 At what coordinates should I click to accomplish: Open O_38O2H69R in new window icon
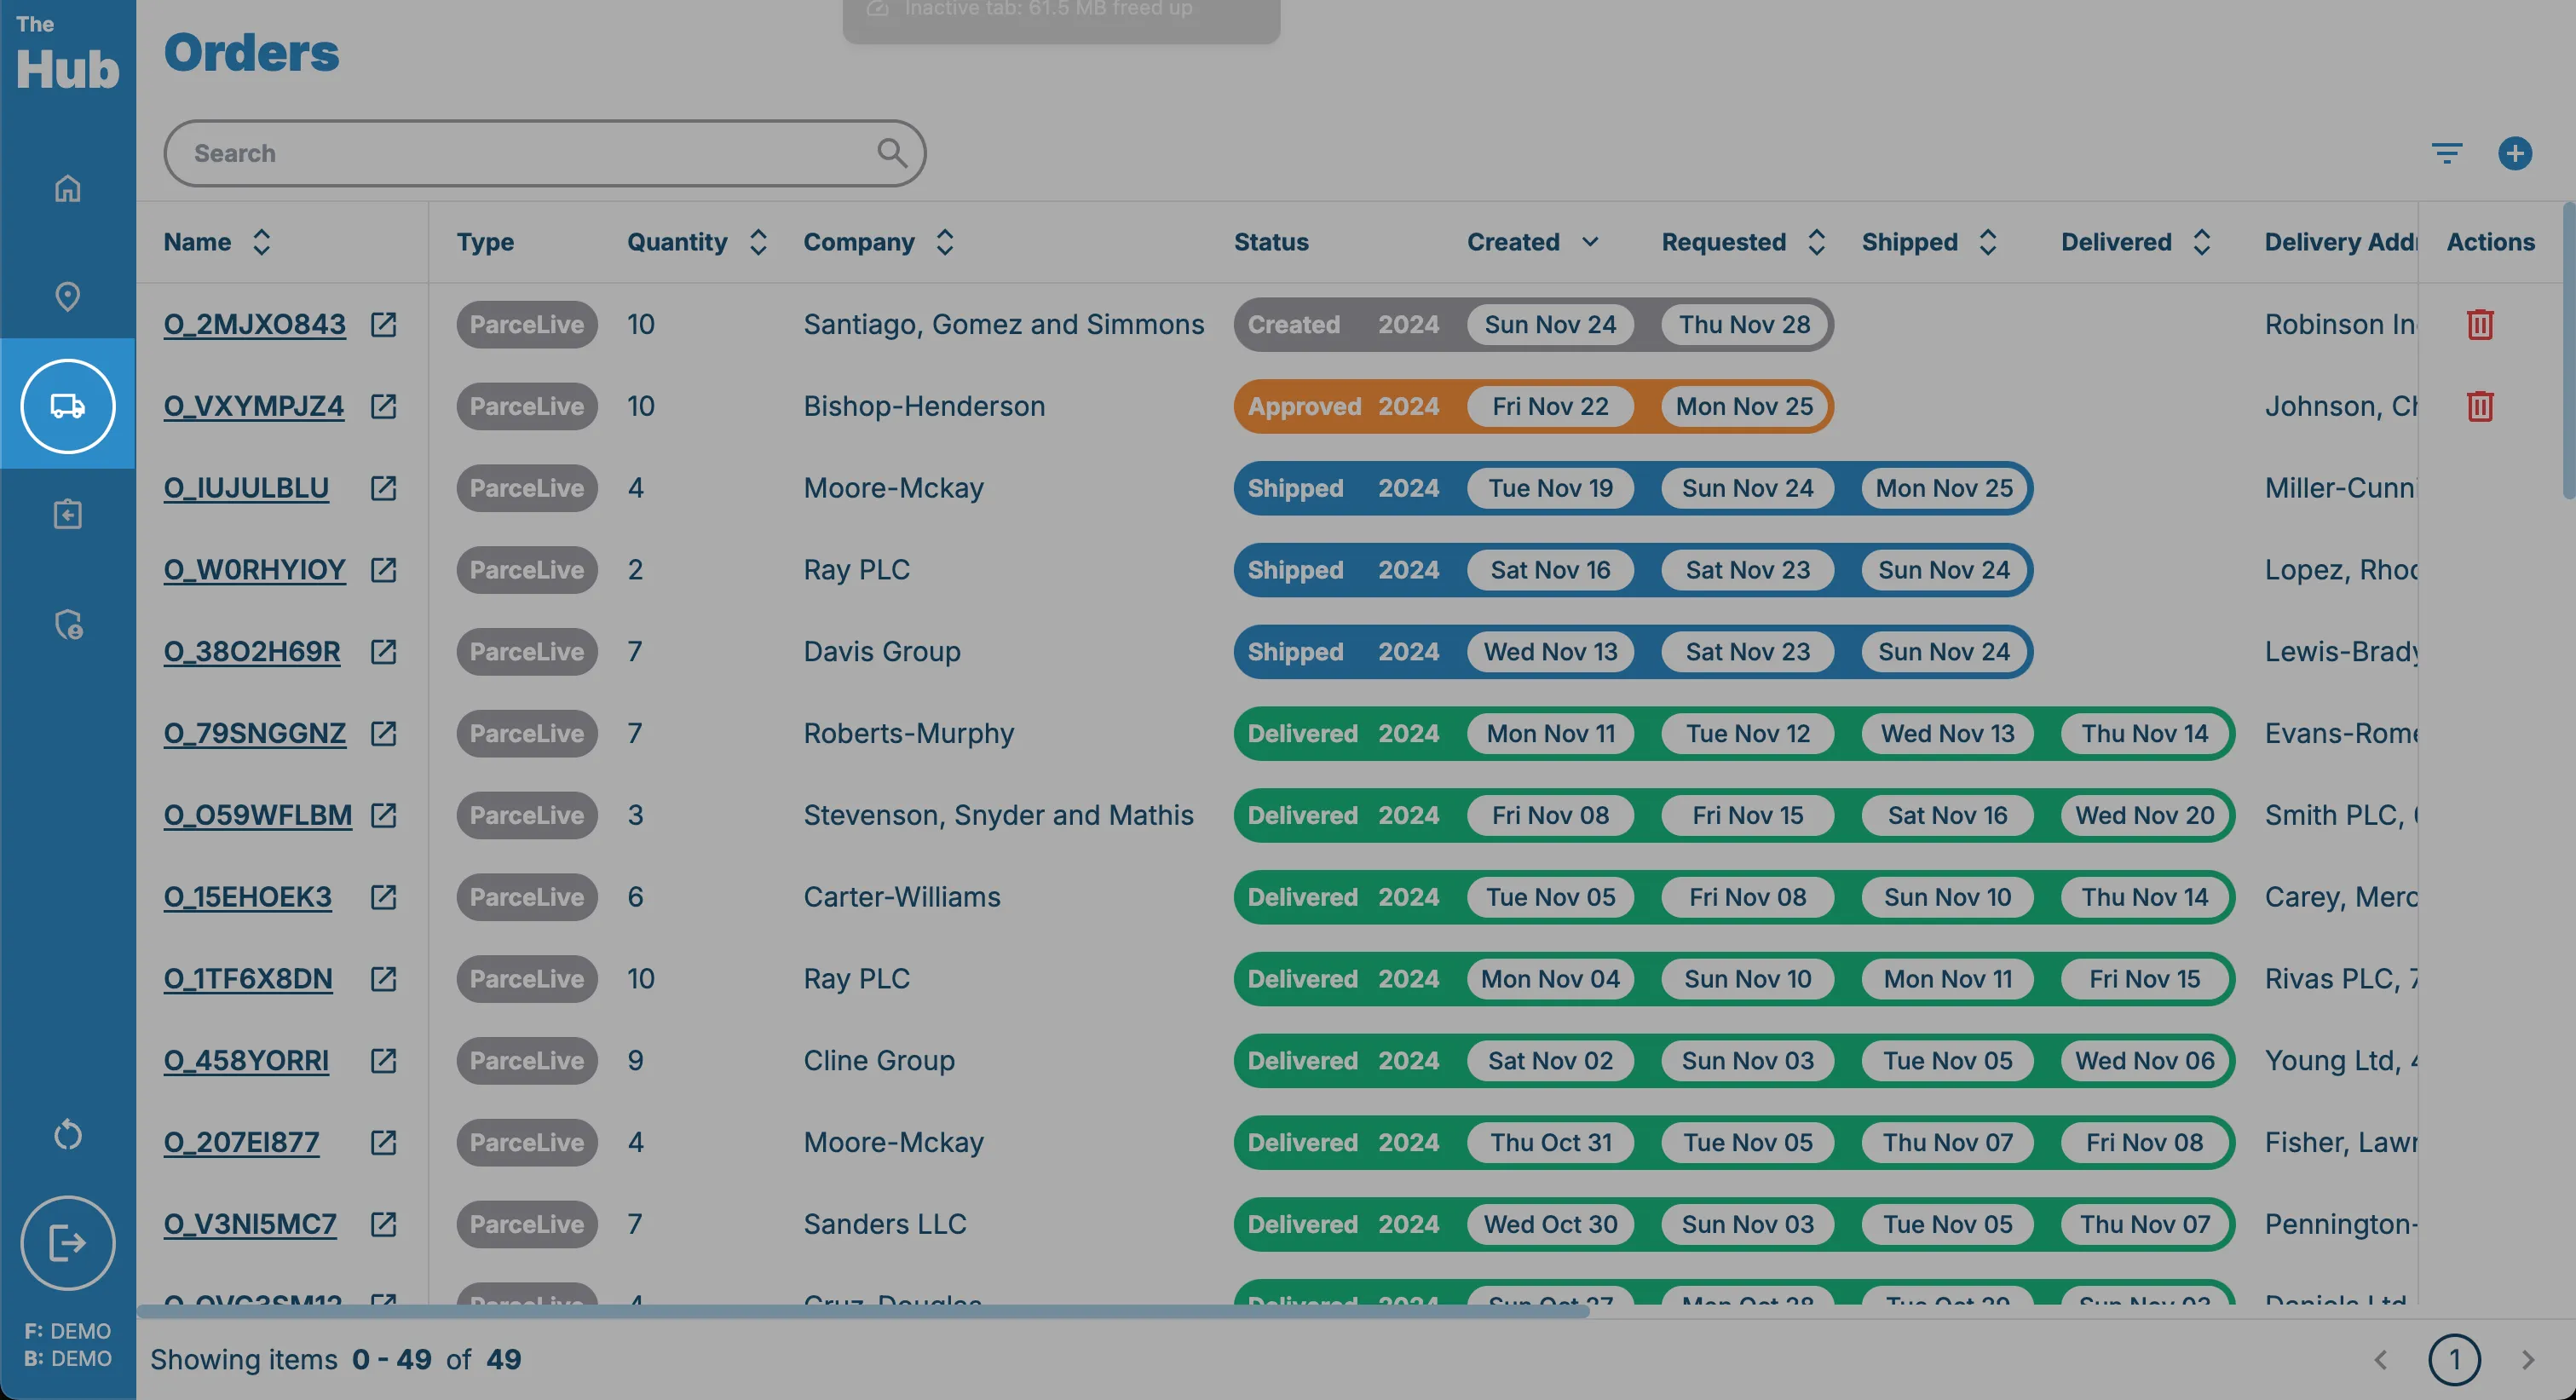click(x=383, y=652)
